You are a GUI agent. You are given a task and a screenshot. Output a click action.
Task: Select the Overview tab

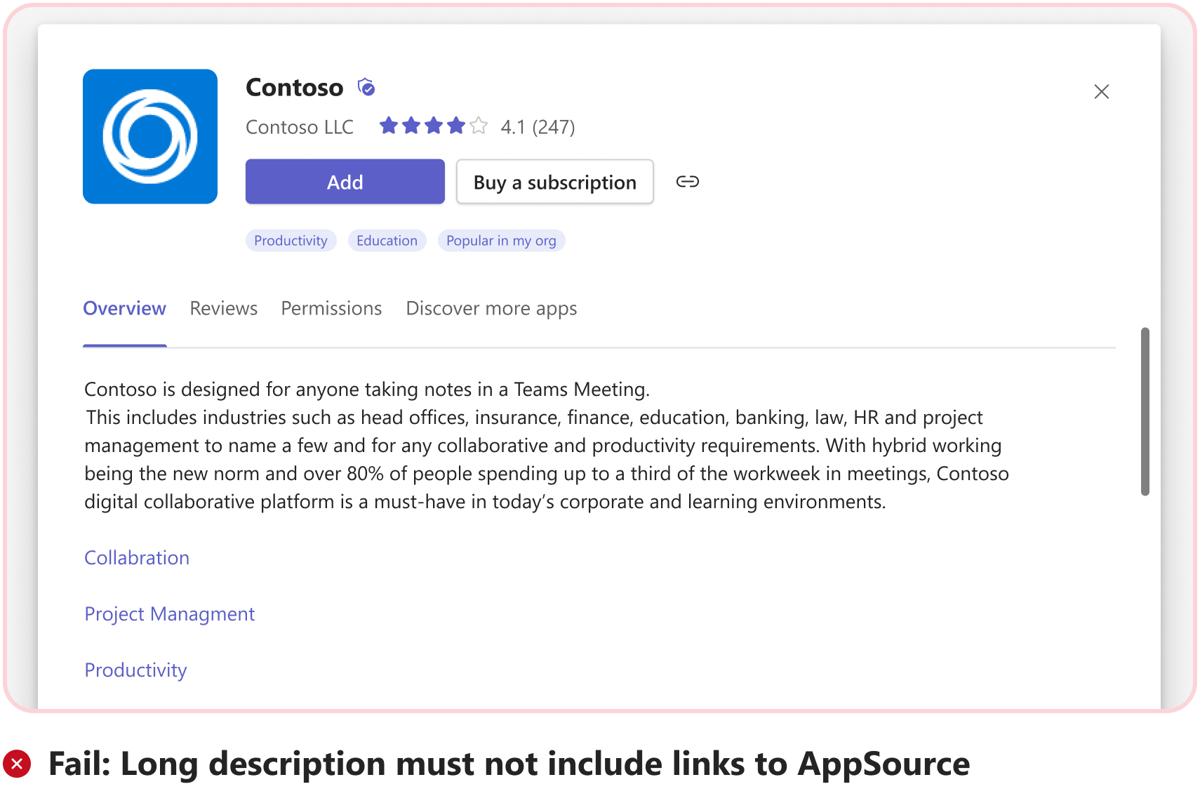coord(124,308)
